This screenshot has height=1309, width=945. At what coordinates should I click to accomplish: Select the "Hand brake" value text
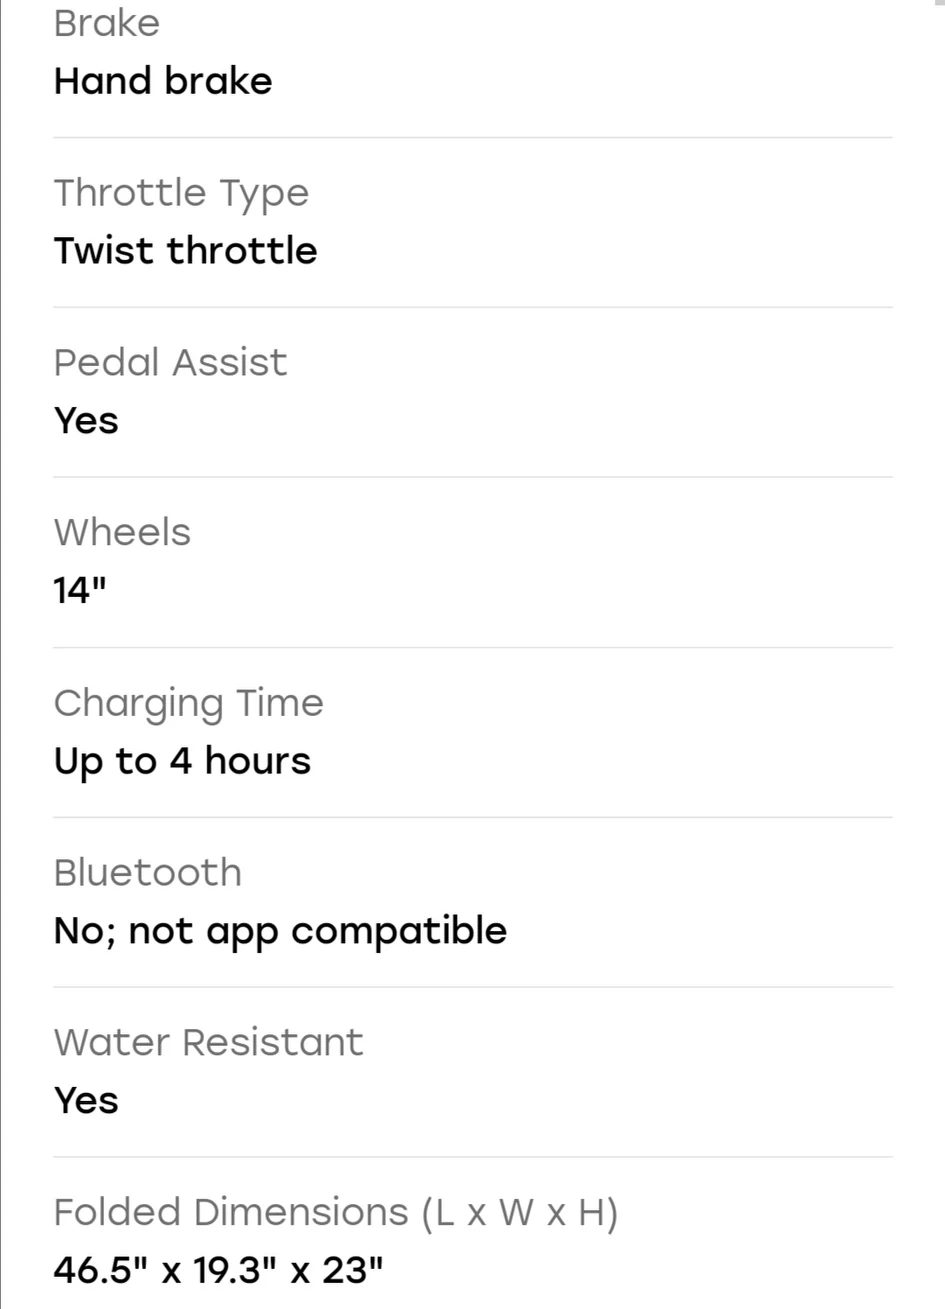[163, 81]
